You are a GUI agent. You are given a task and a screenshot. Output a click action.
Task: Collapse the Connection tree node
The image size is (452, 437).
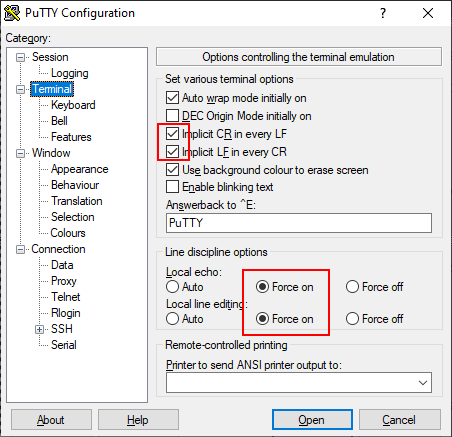21,249
